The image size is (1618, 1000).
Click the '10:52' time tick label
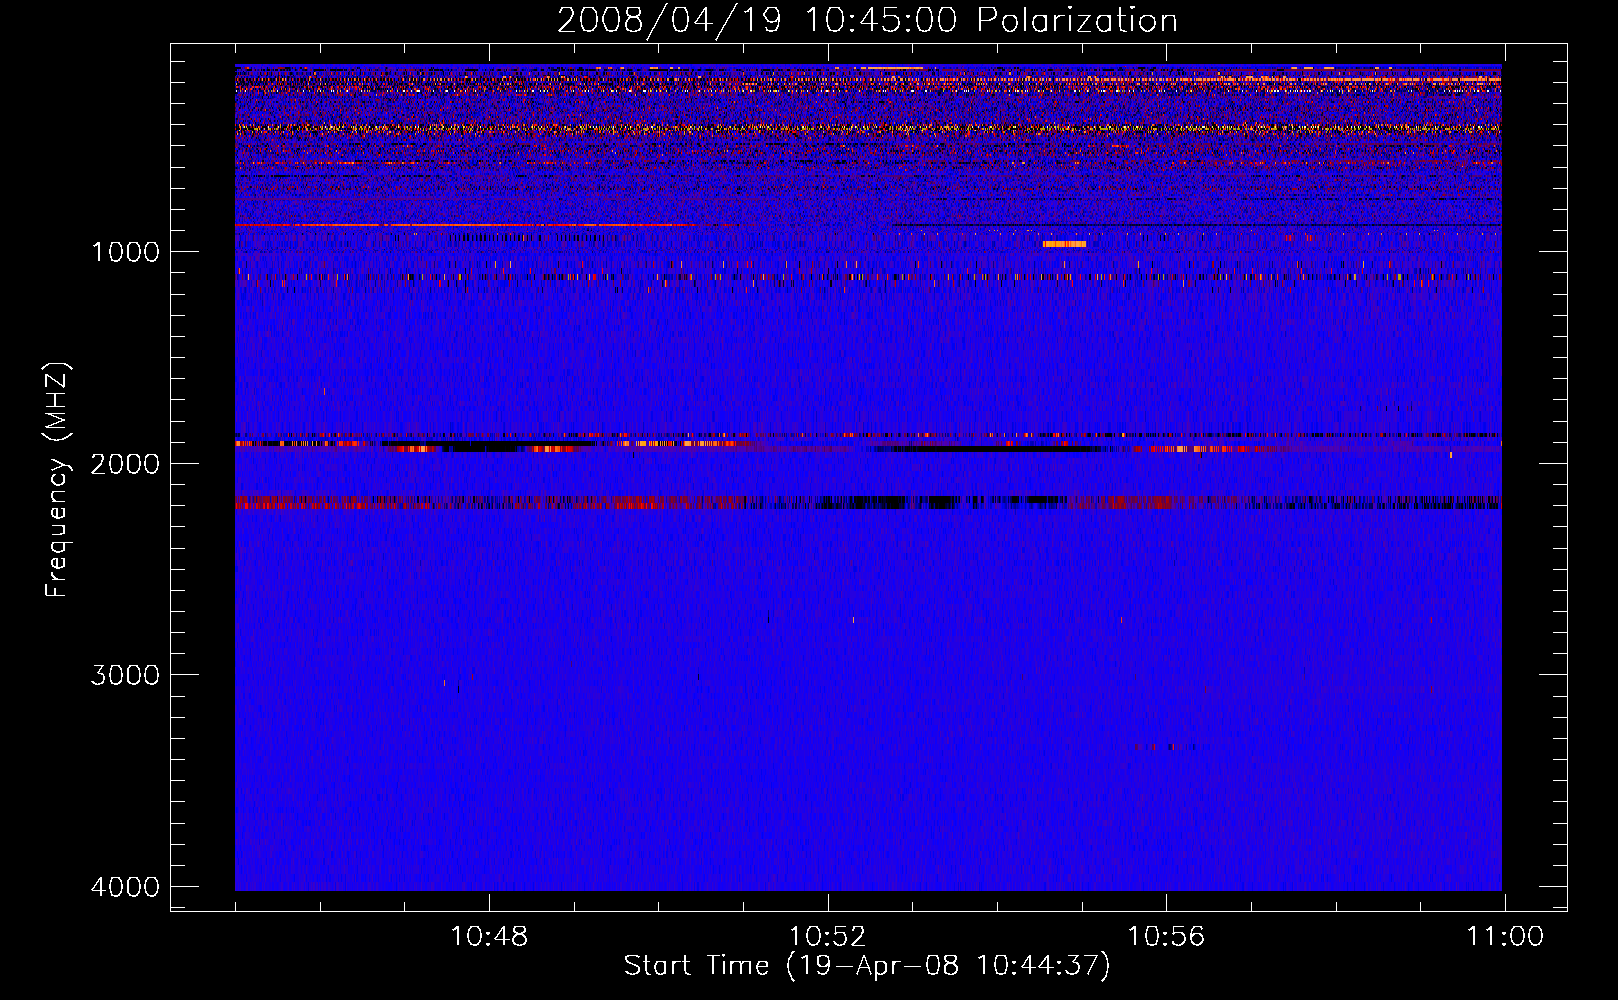point(827,937)
